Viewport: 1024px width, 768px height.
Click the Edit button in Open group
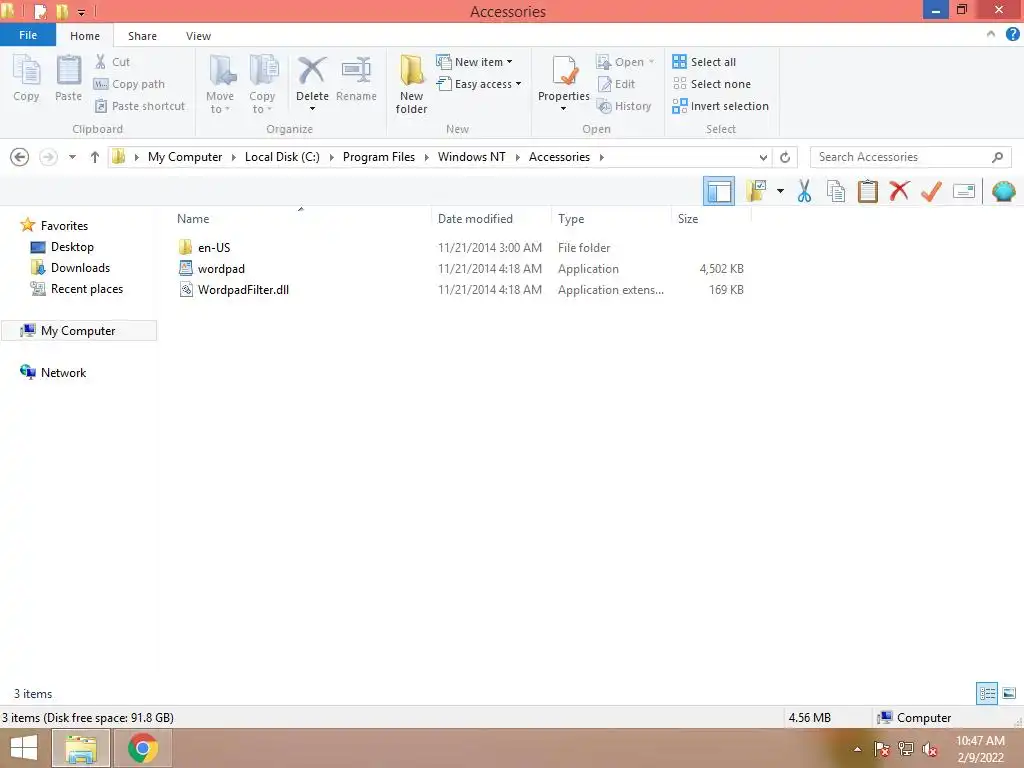tap(616, 84)
